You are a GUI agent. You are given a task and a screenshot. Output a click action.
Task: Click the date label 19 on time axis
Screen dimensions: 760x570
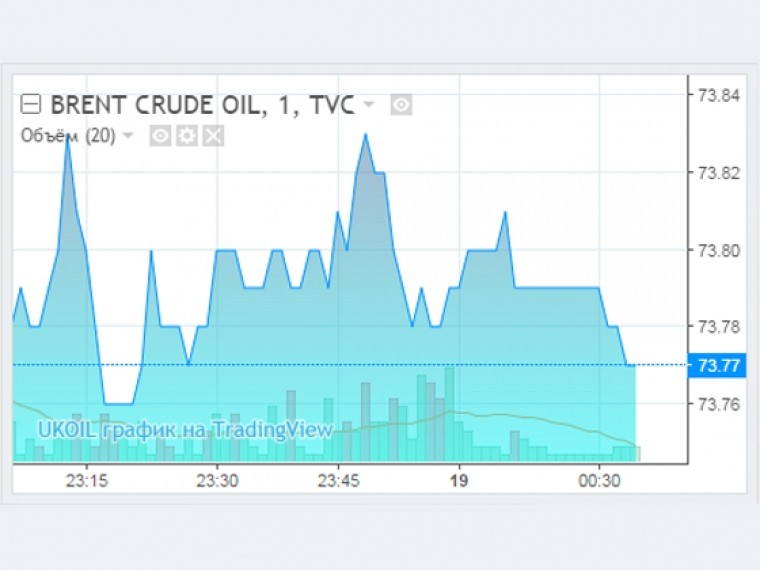(x=459, y=481)
